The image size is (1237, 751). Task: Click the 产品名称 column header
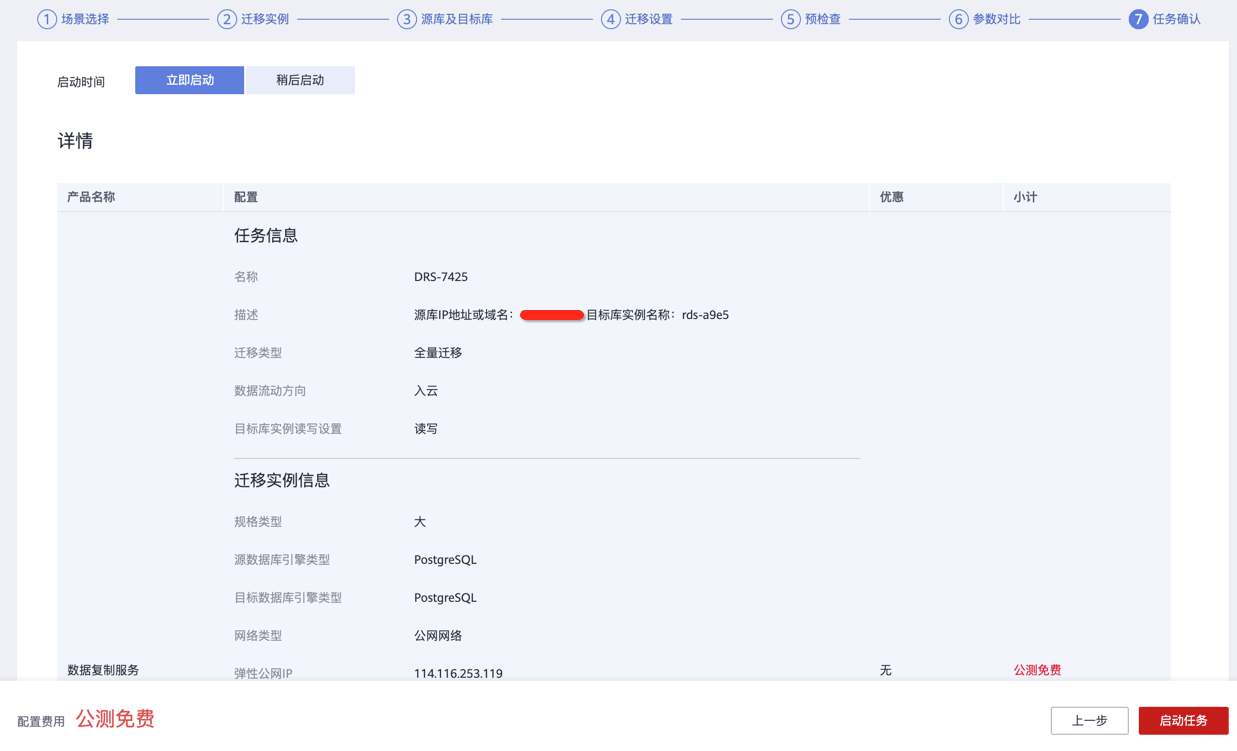click(91, 197)
